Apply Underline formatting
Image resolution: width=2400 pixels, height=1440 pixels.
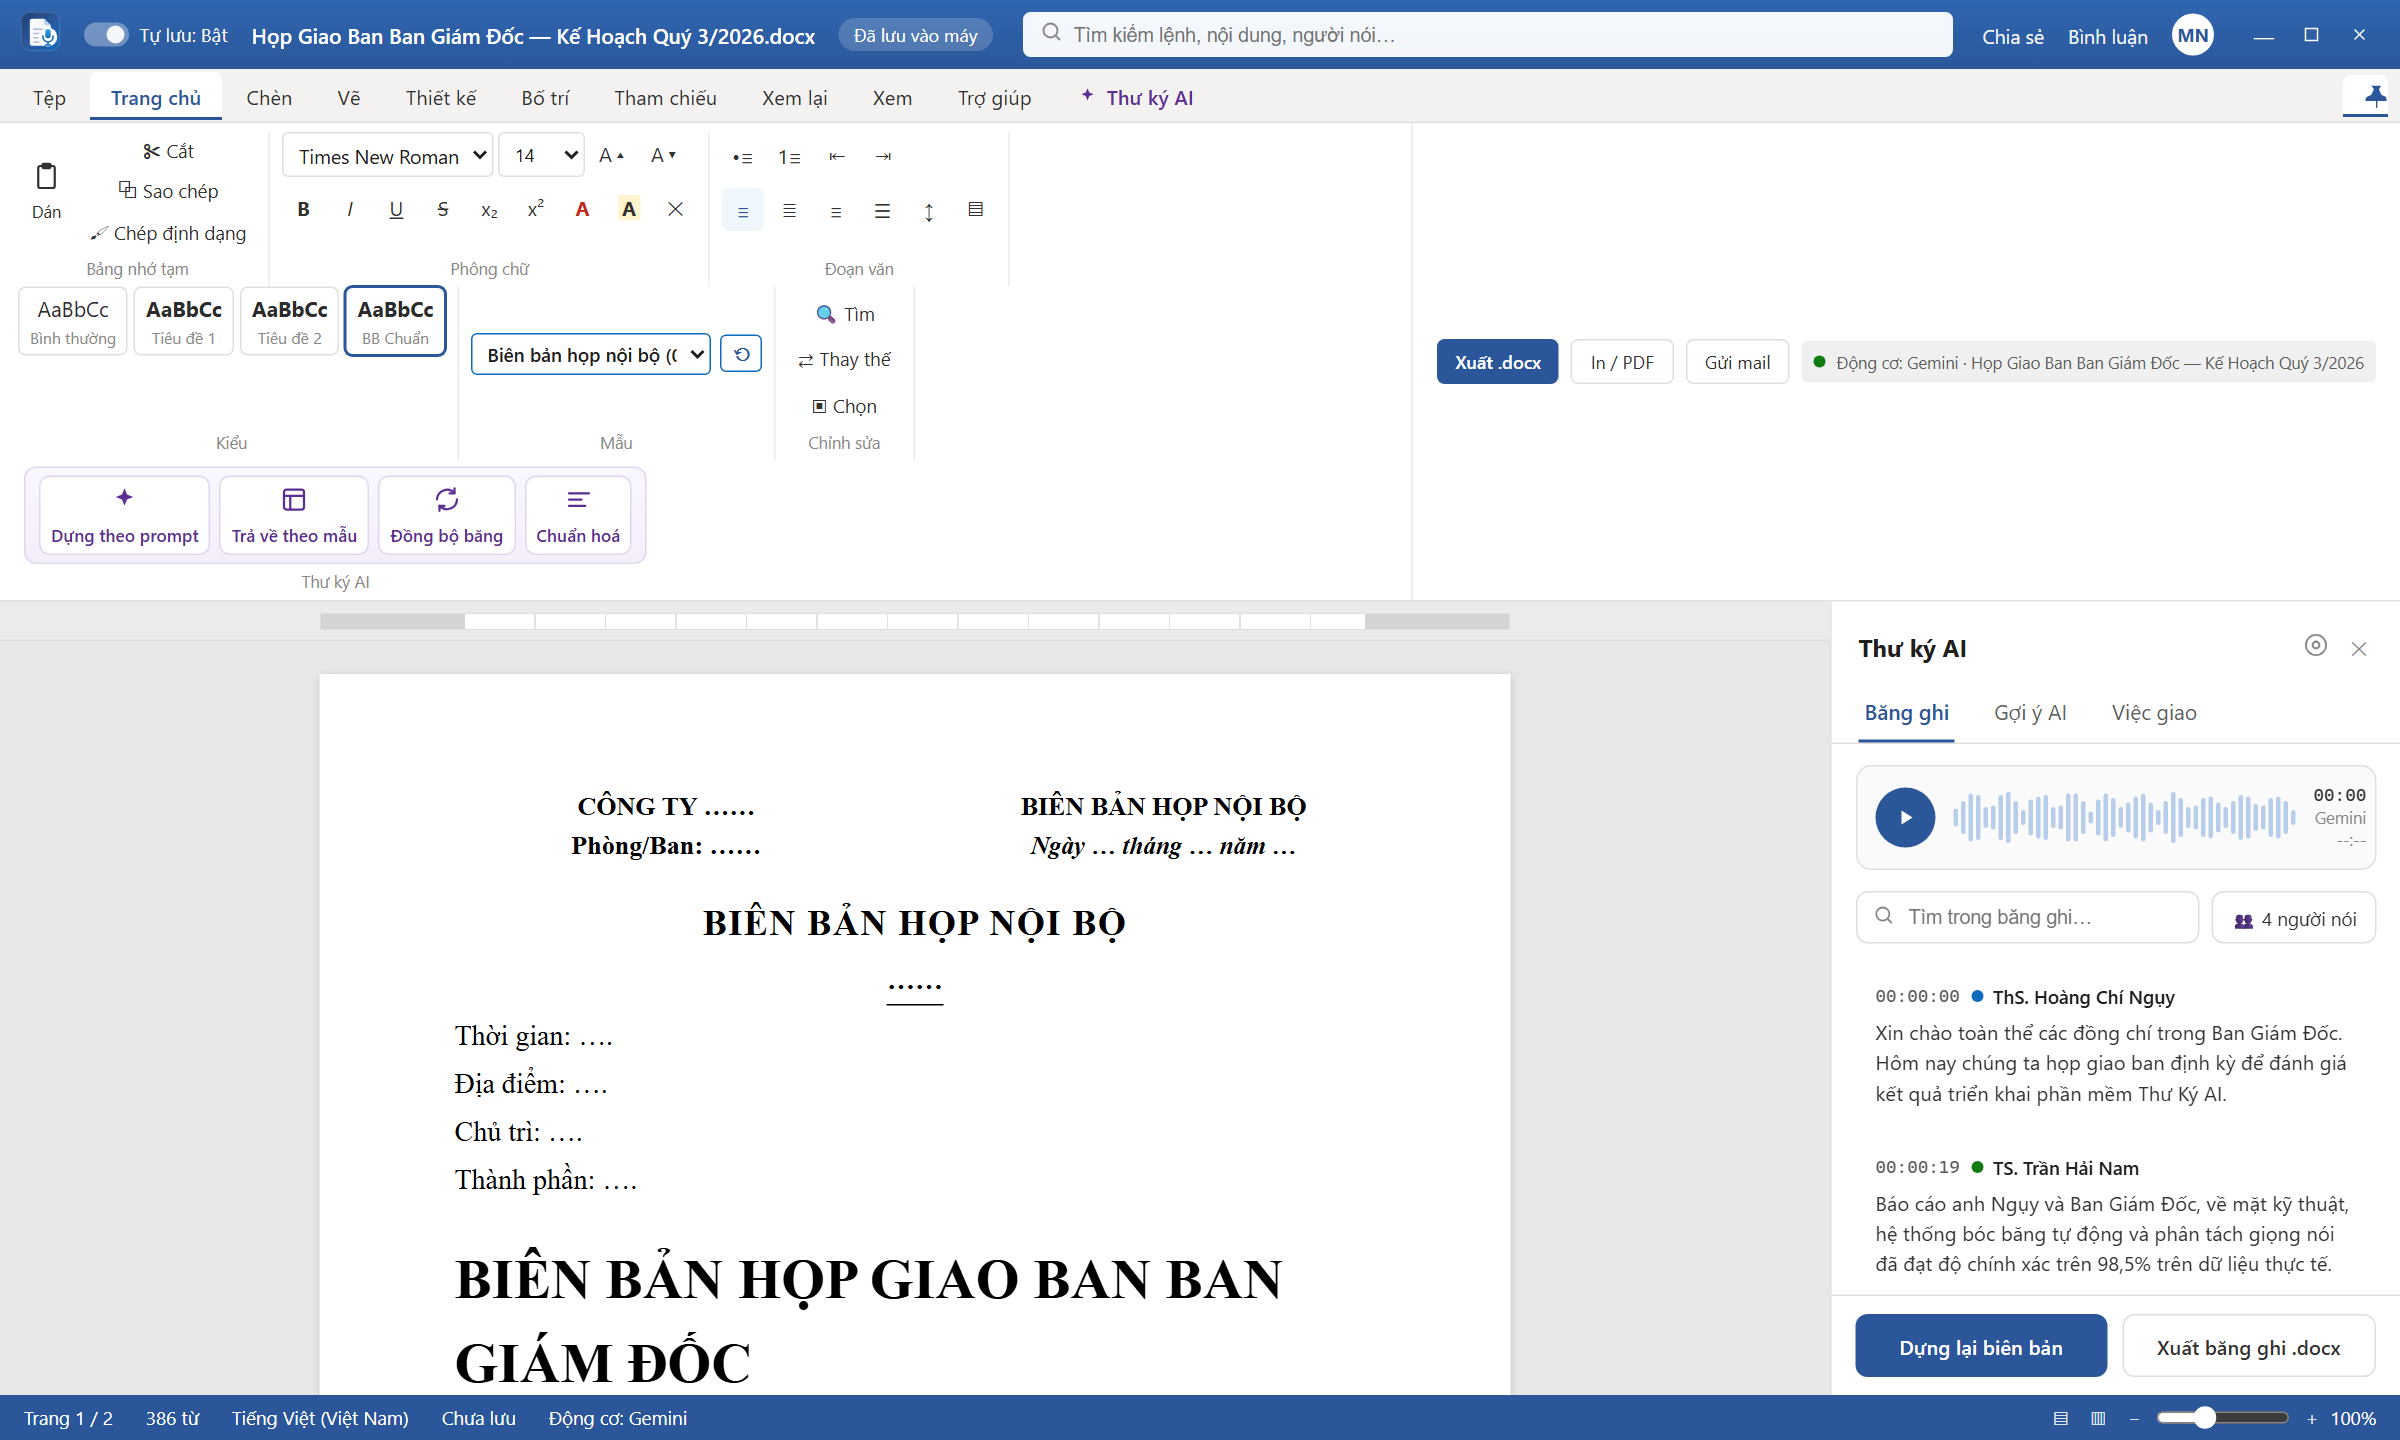[396, 209]
